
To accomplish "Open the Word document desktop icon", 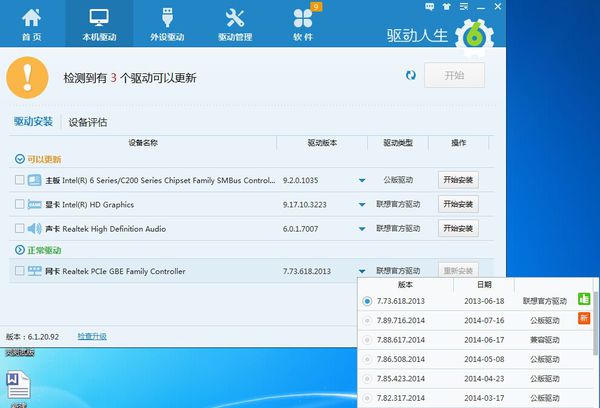I will pyautogui.click(x=18, y=386).
